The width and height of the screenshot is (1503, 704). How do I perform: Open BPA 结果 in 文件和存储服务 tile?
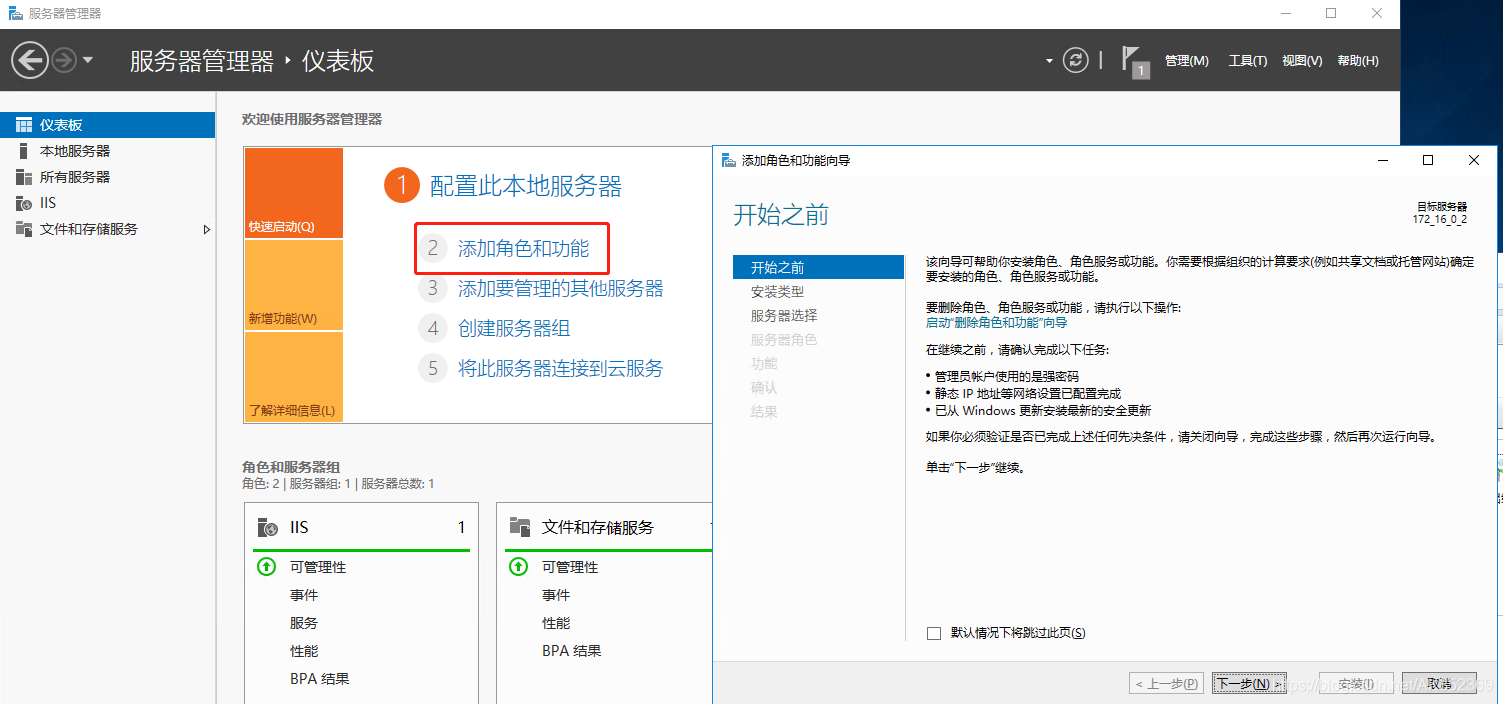pos(572,651)
